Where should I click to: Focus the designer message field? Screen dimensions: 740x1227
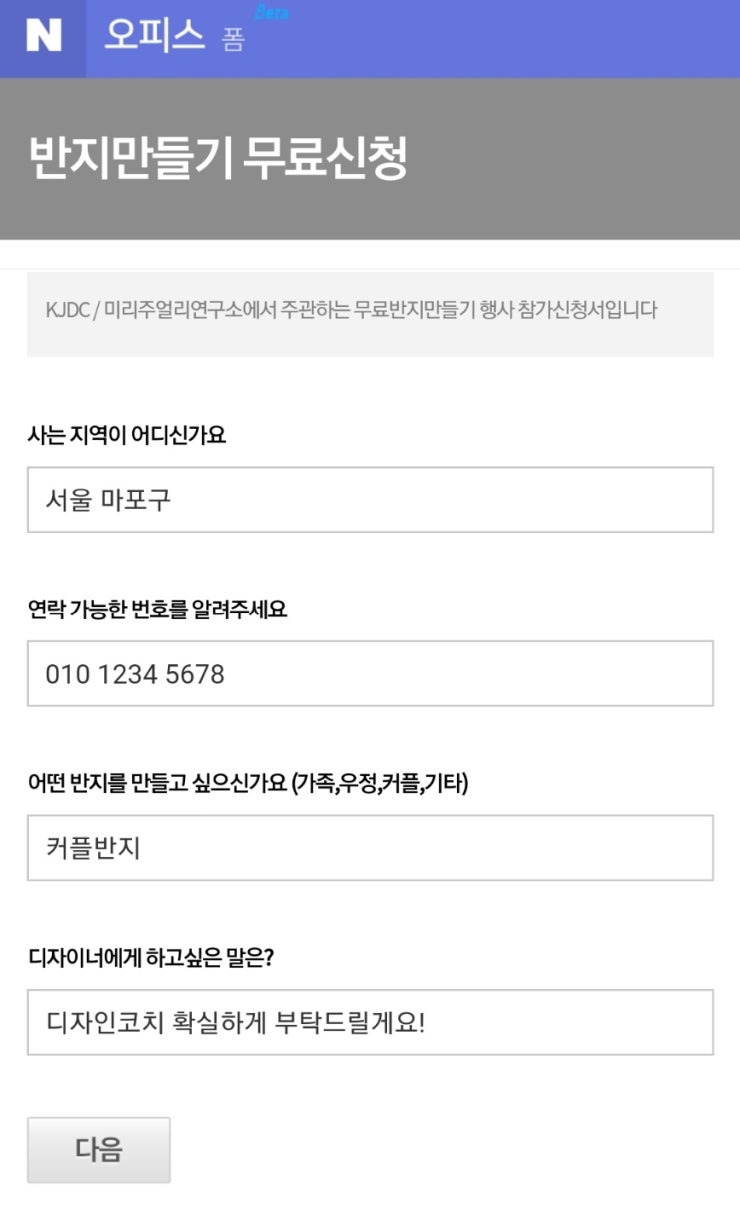click(370, 1022)
